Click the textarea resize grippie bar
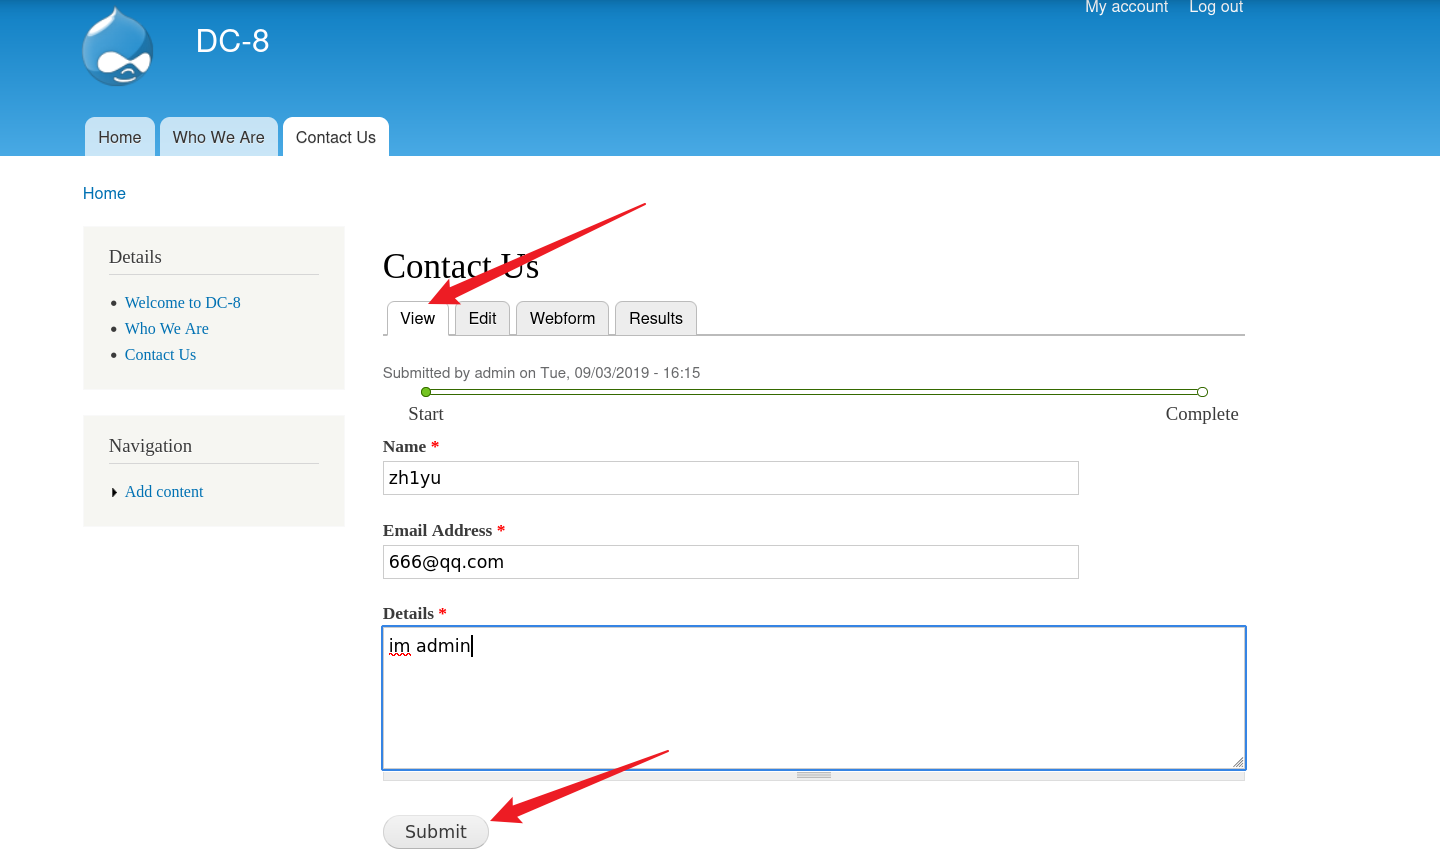Image resolution: width=1440 pixels, height=864 pixels. (813, 775)
